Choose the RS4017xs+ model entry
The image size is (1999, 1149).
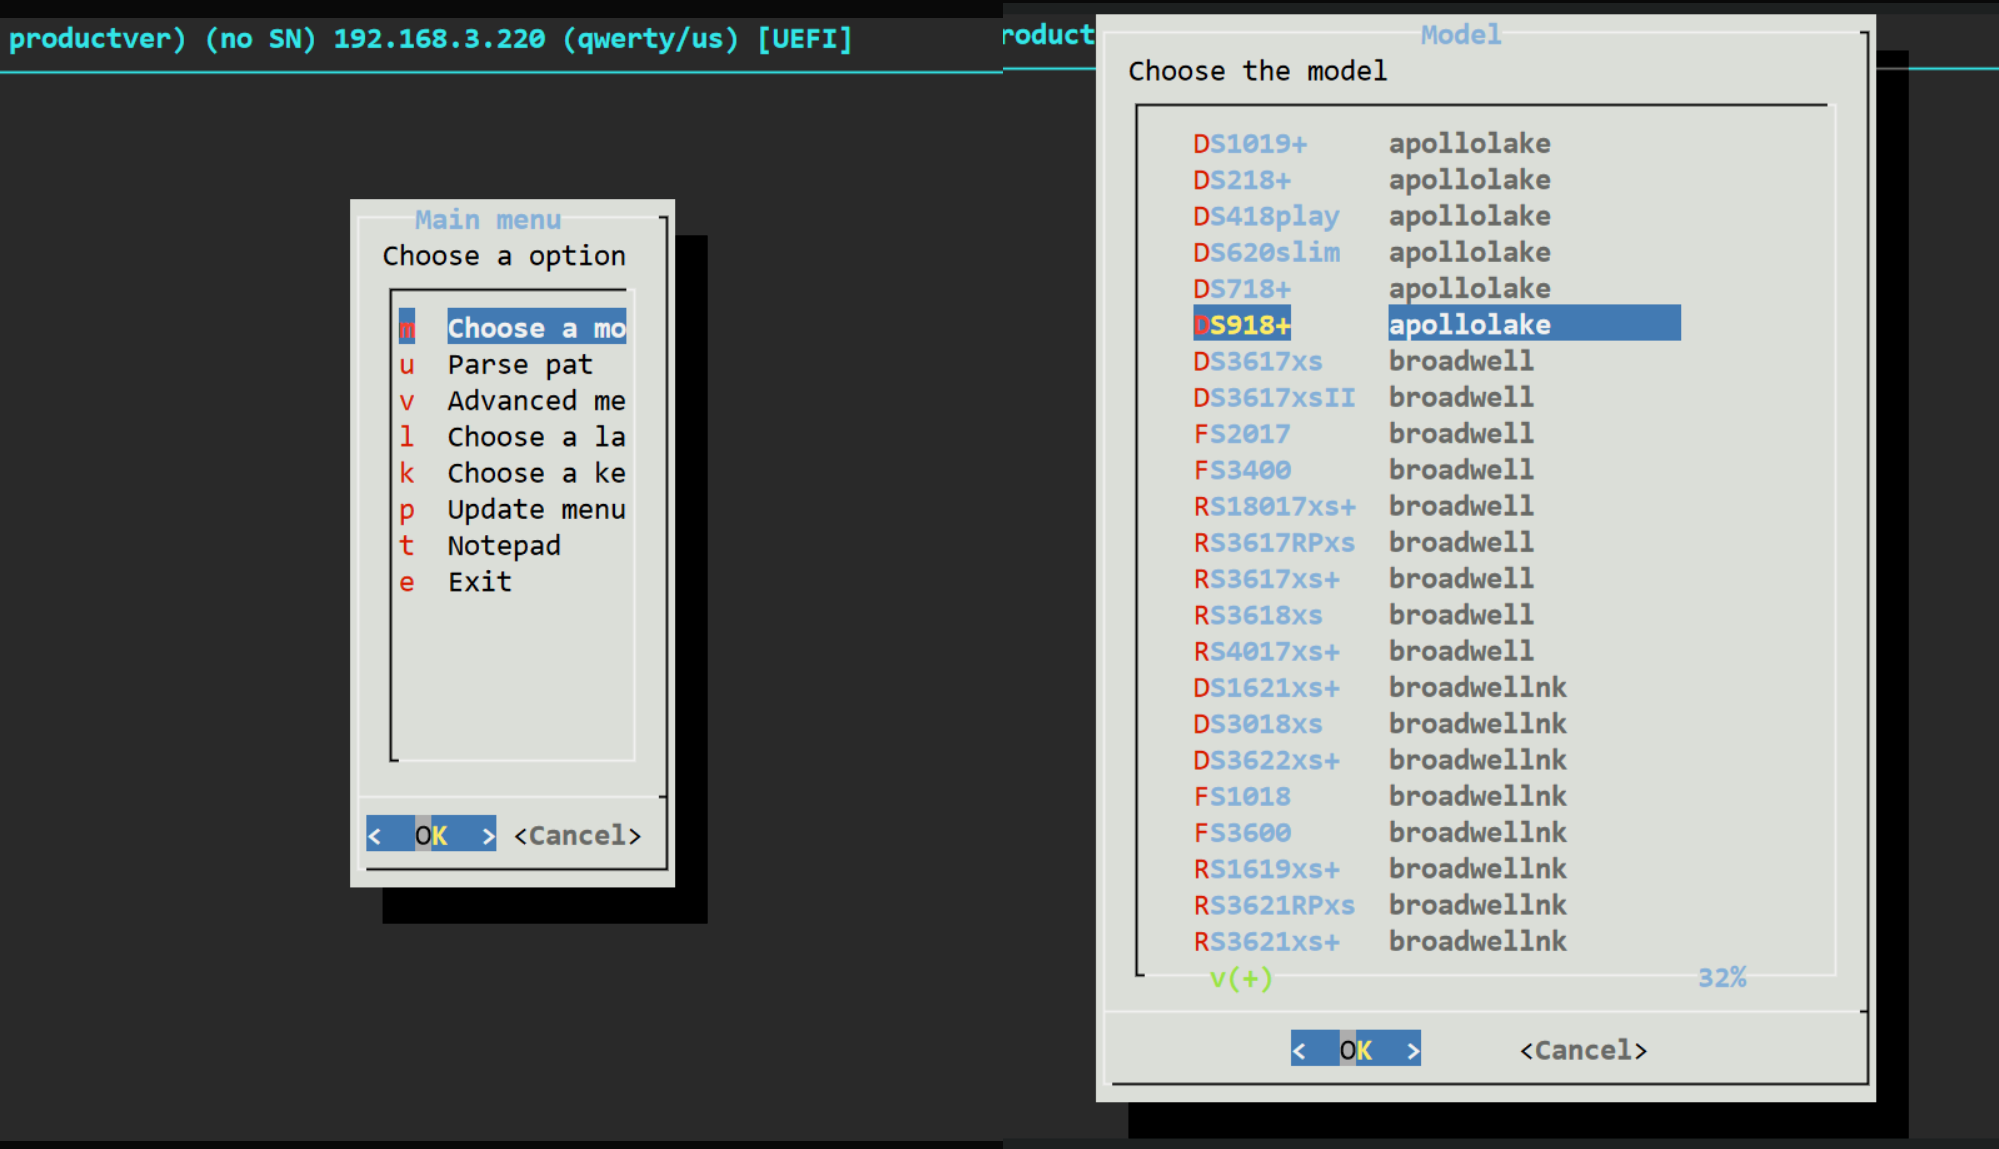[x=1266, y=652]
